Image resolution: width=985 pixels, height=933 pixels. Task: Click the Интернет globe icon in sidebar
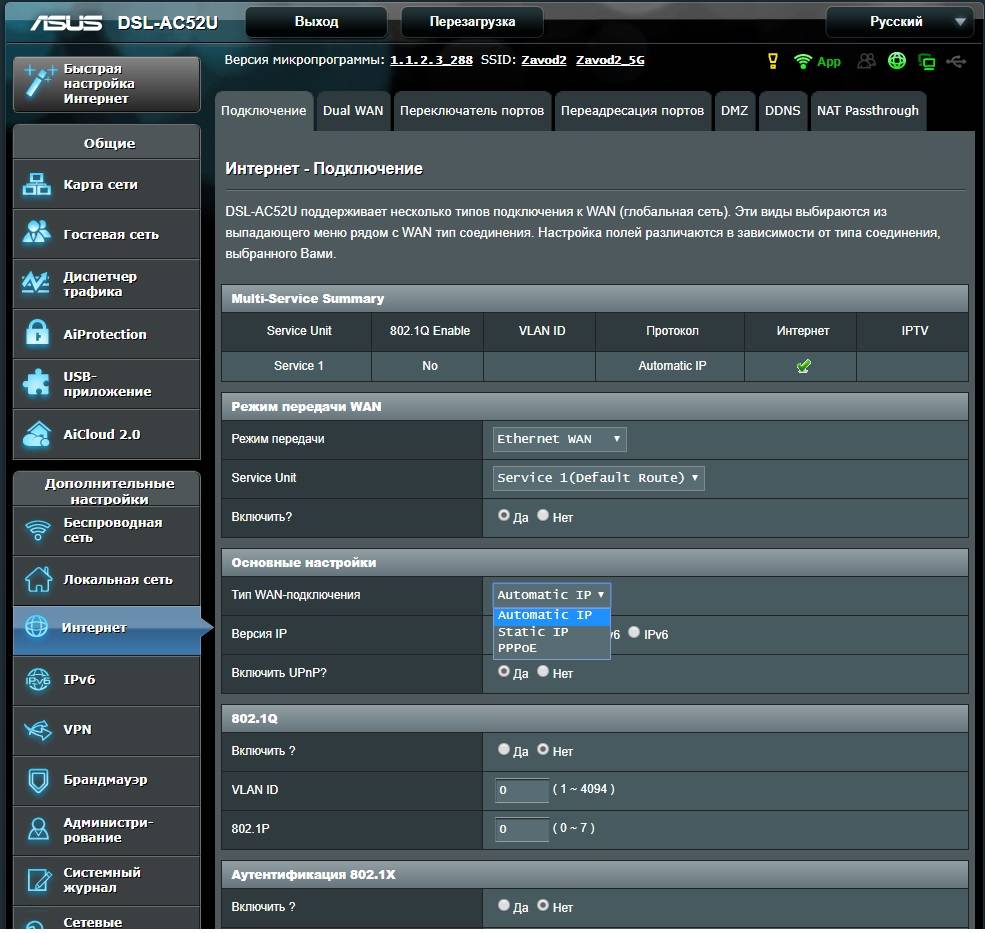tap(36, 626)
